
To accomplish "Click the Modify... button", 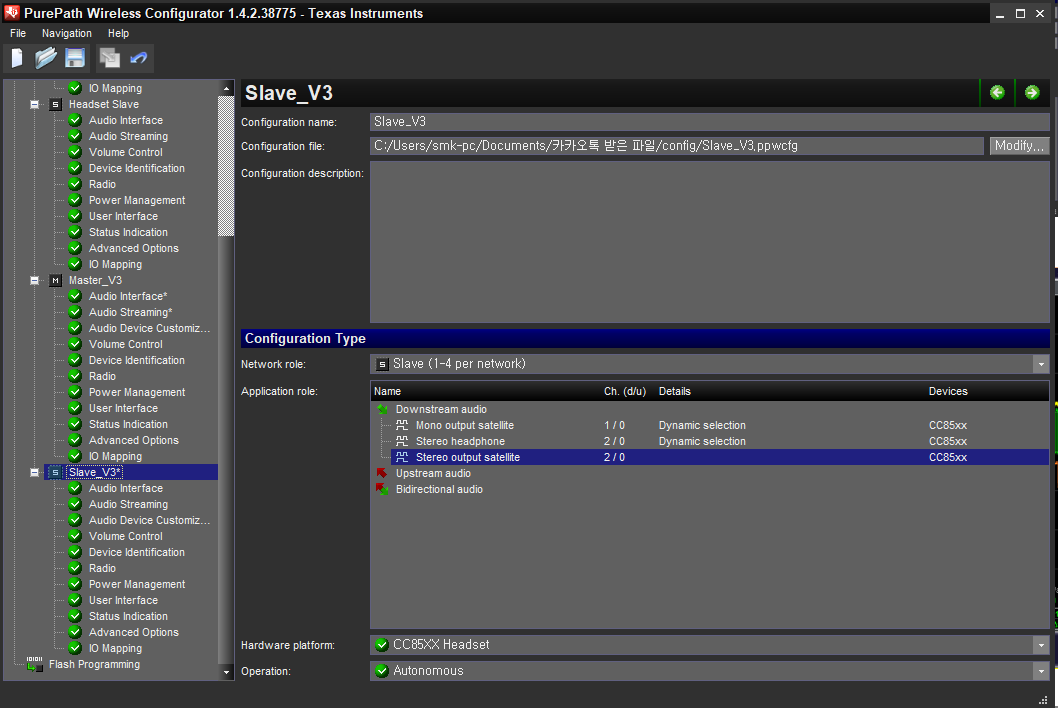I will (1020, 146).
